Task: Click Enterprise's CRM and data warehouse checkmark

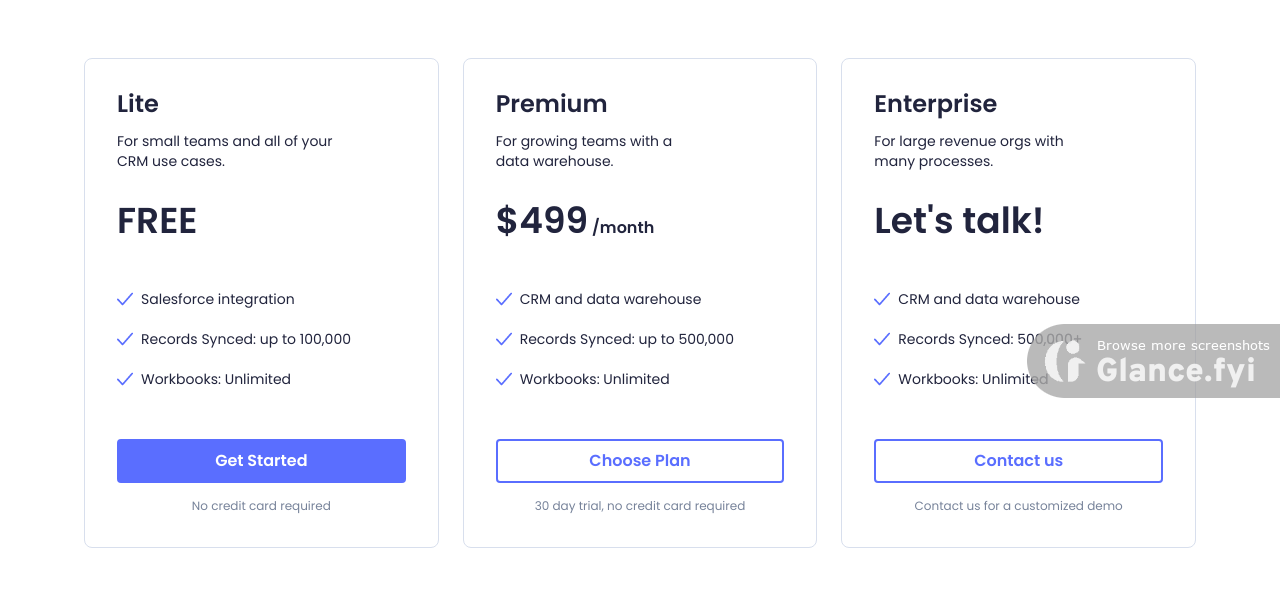Action: click(882, 299)
